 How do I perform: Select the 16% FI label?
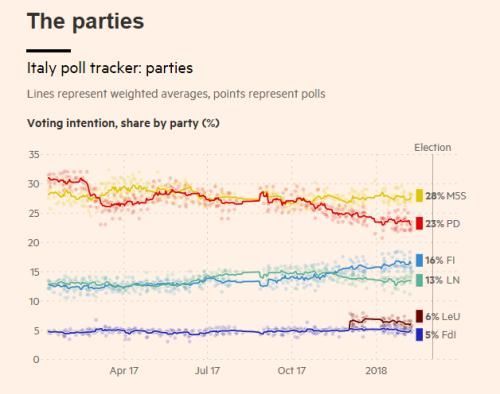pos(440,260)
